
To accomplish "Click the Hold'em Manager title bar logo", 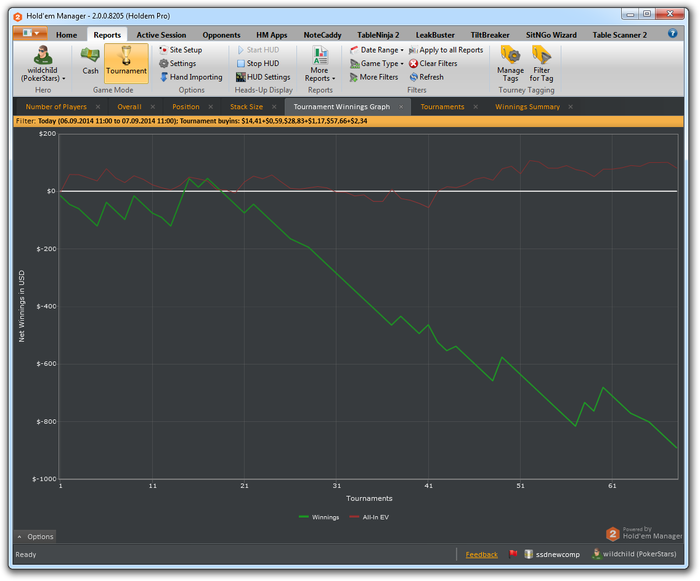I will pos(18,17).
